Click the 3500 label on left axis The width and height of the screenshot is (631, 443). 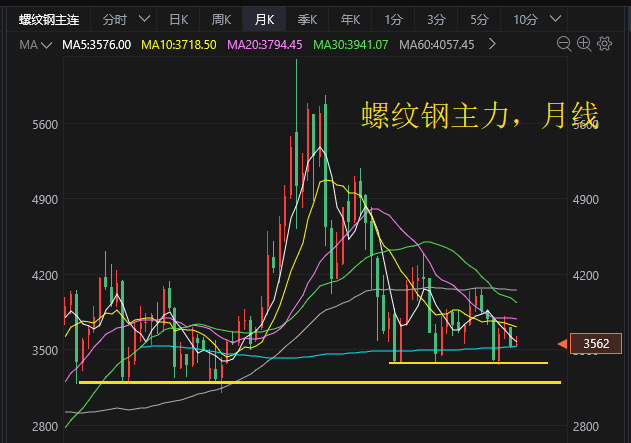click(x=45, y=350)
